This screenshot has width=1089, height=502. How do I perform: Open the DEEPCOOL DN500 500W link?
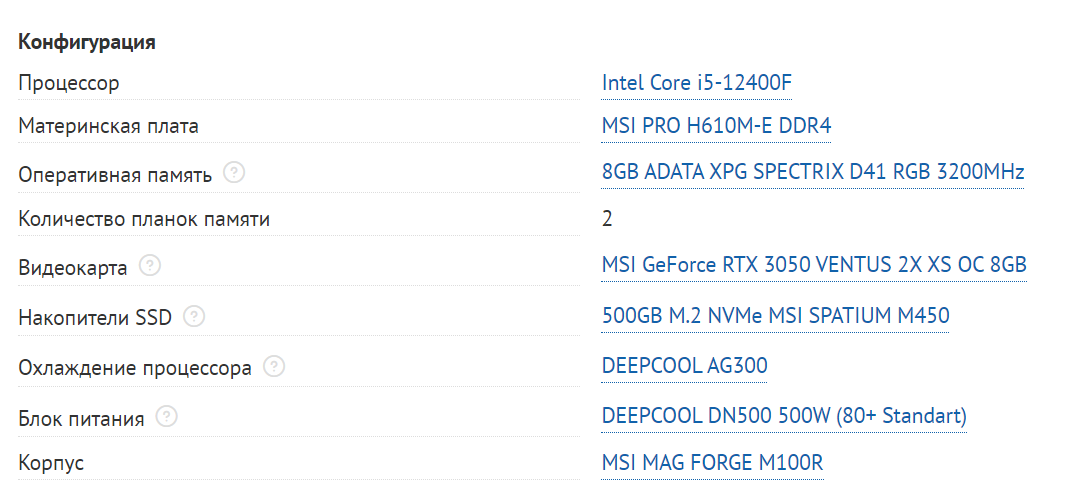click(784, 417)
